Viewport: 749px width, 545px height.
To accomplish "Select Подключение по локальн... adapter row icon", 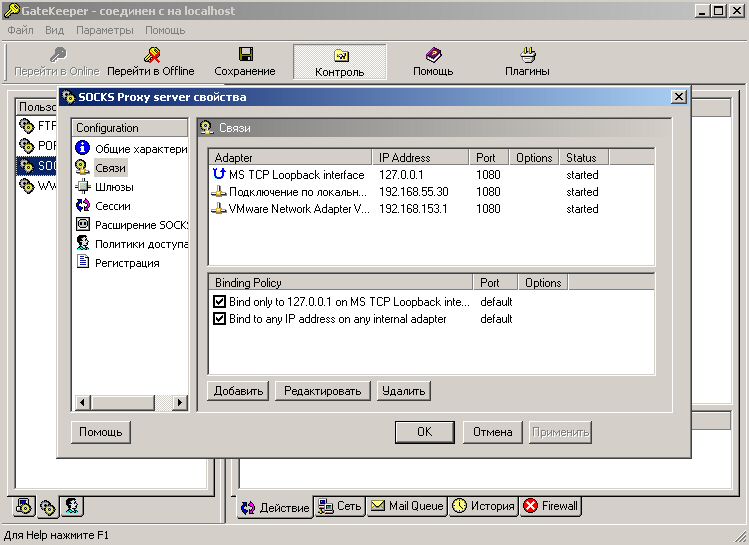I will pyautogui.click(x=219, y=192).
